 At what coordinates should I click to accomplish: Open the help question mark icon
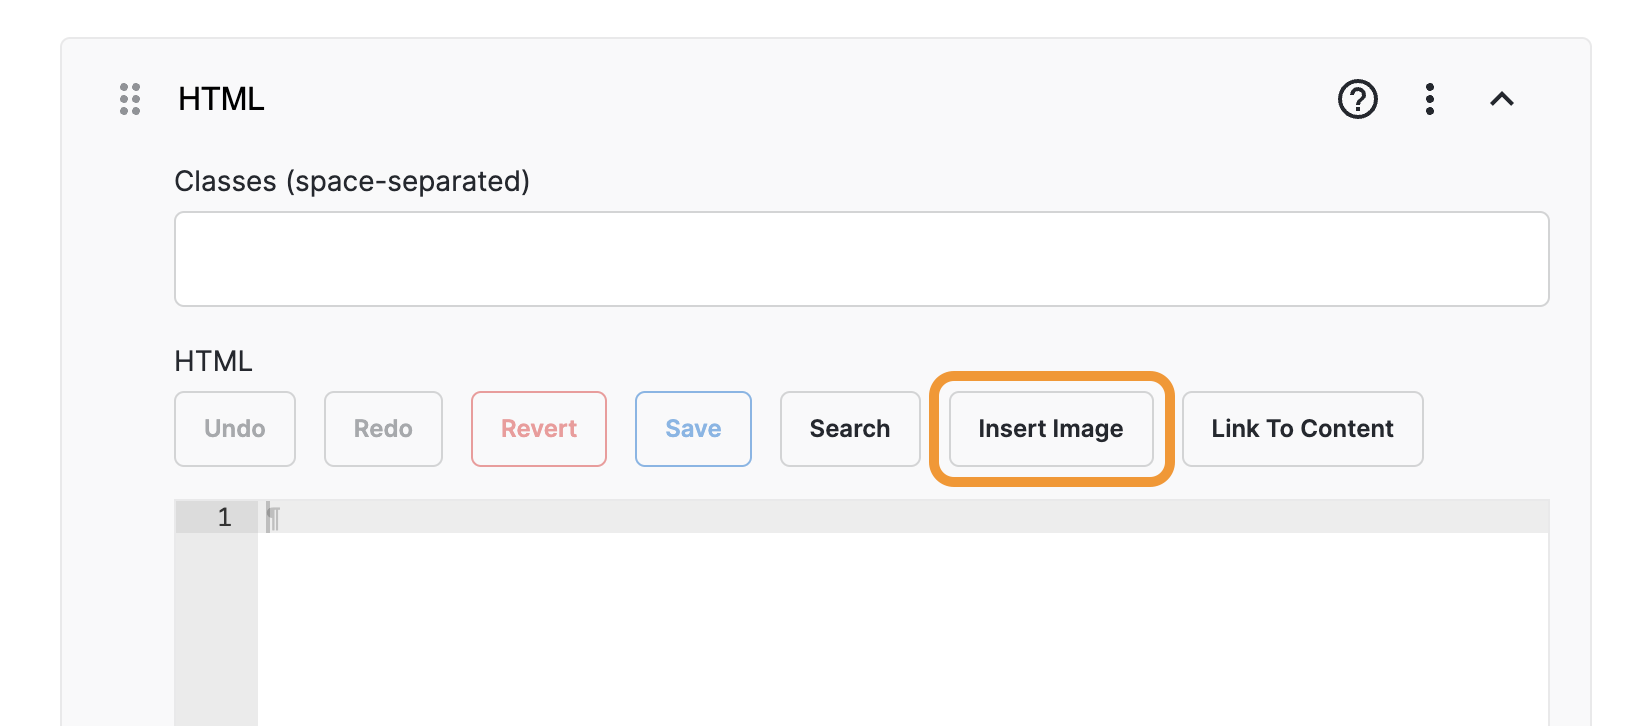click(x=1357, y=99)
